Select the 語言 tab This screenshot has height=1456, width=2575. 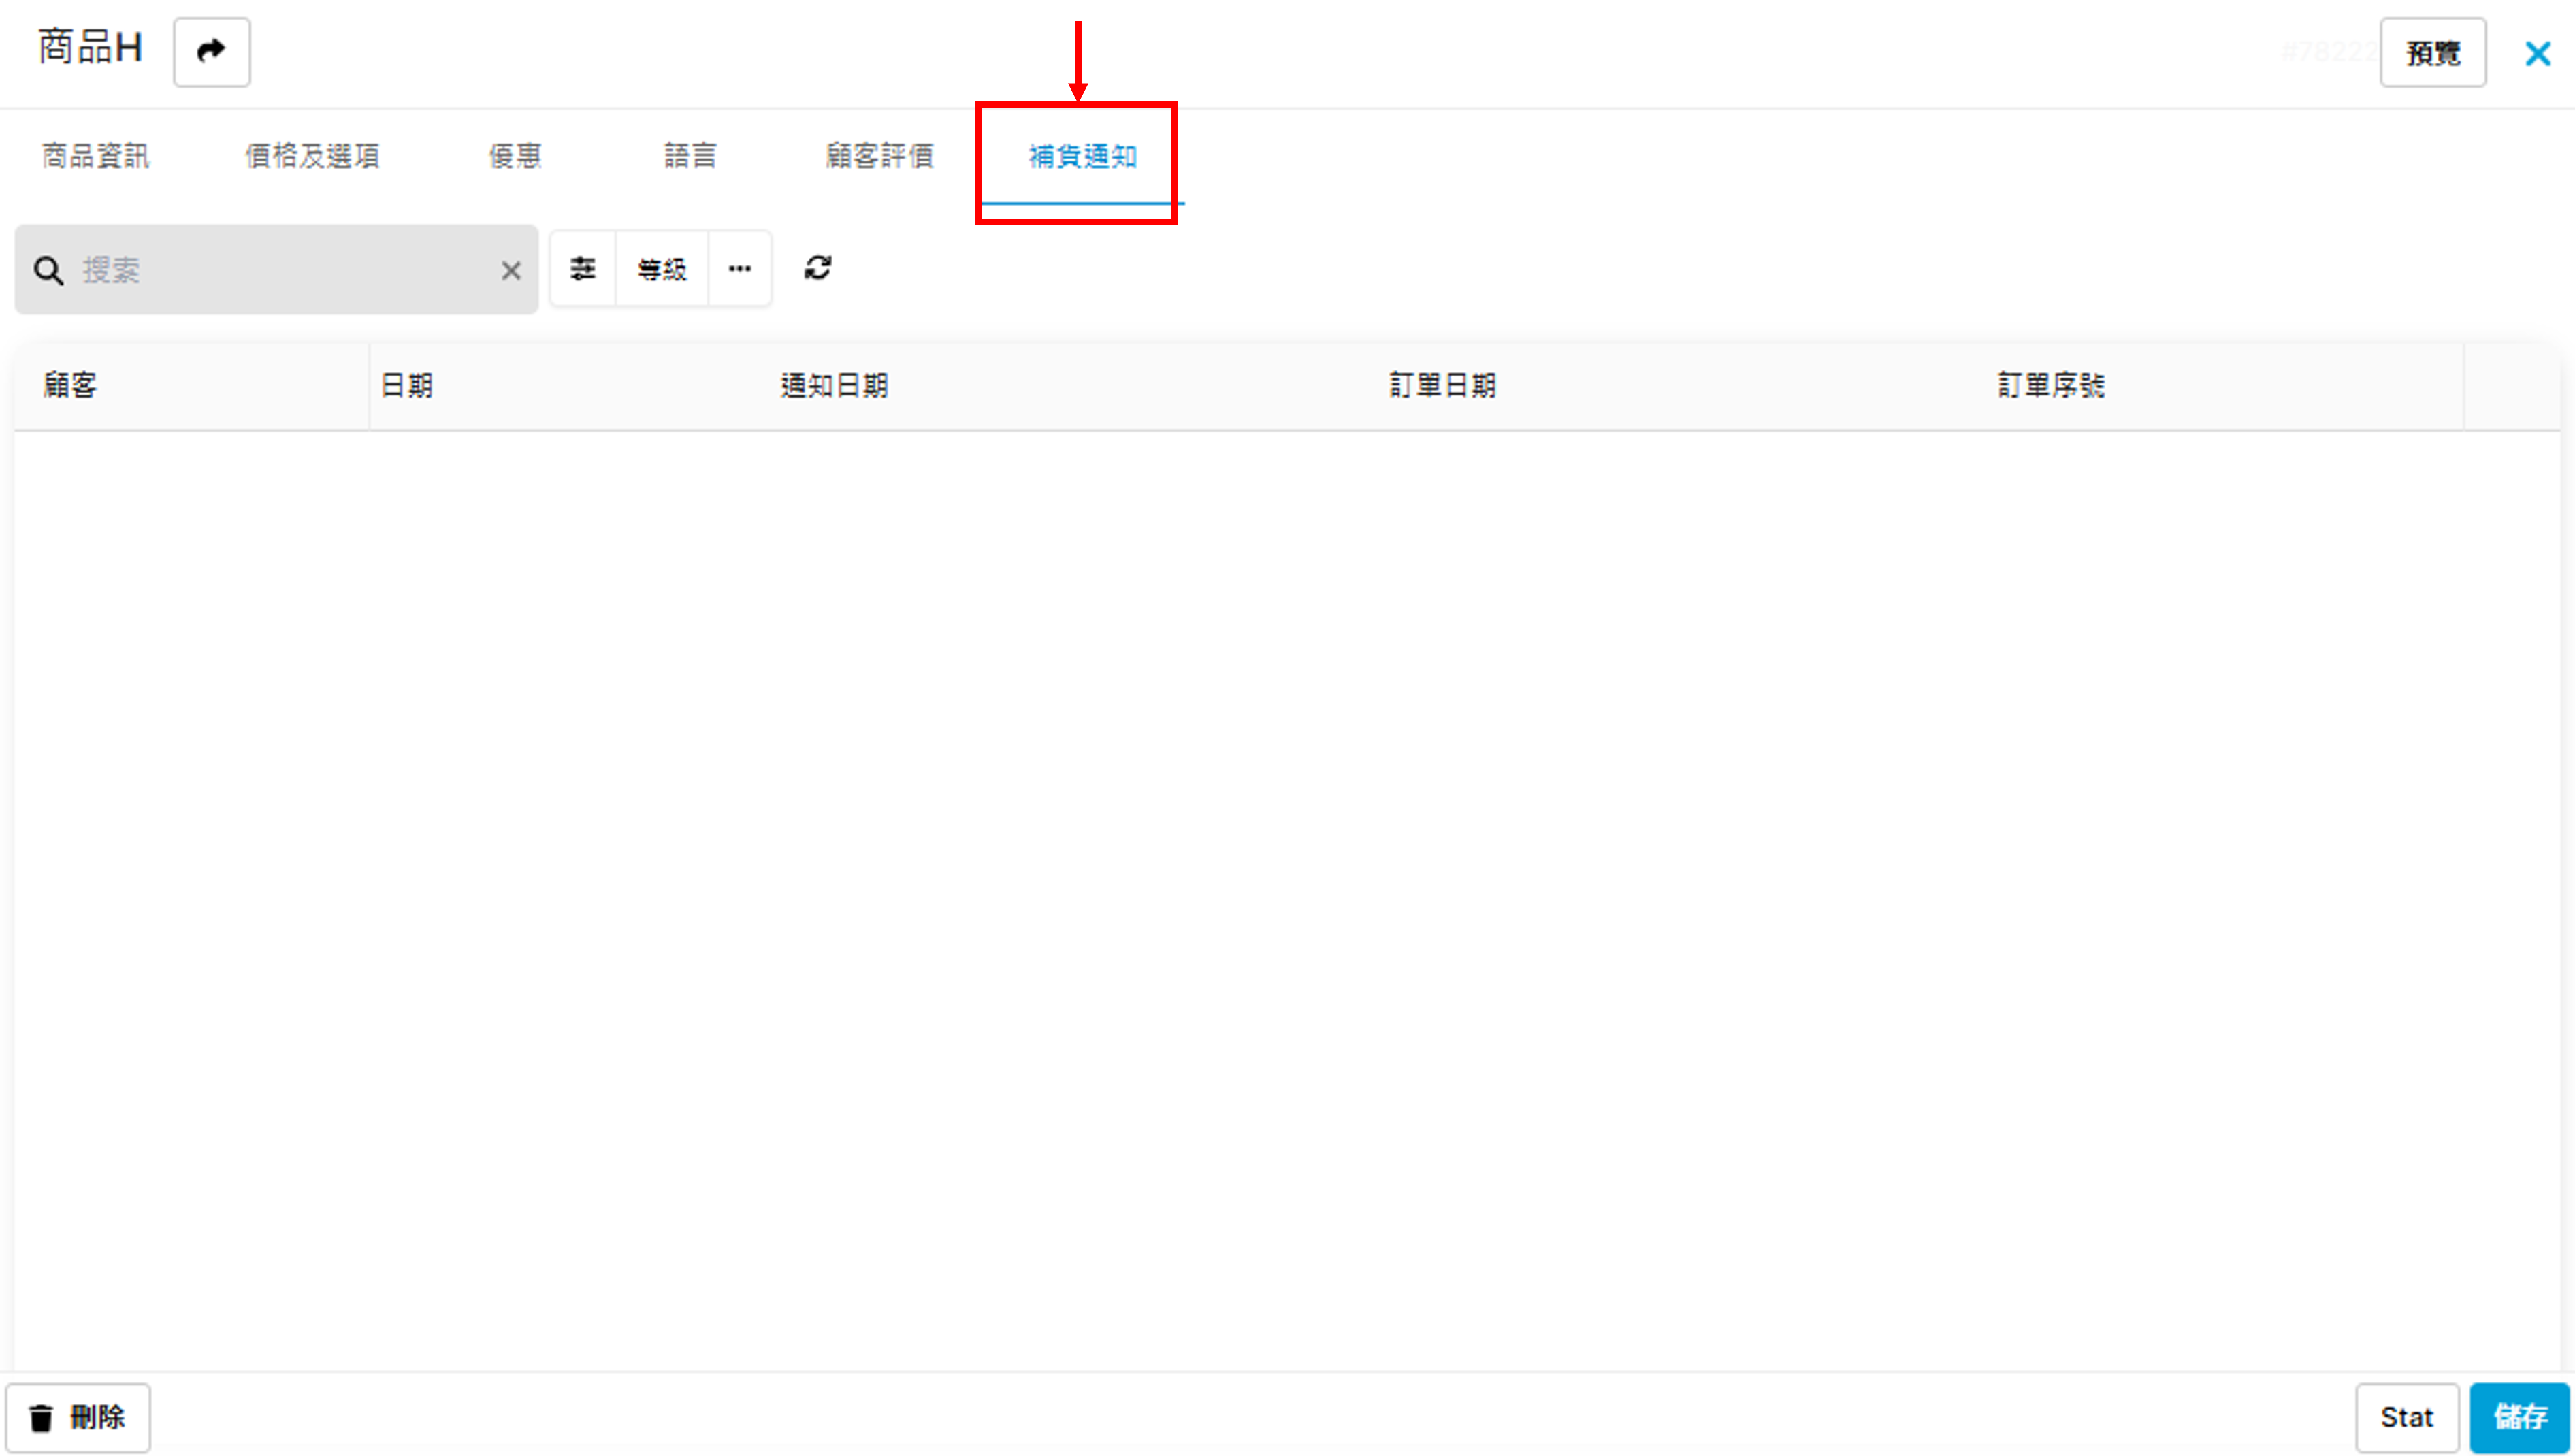tap(690, 156)
